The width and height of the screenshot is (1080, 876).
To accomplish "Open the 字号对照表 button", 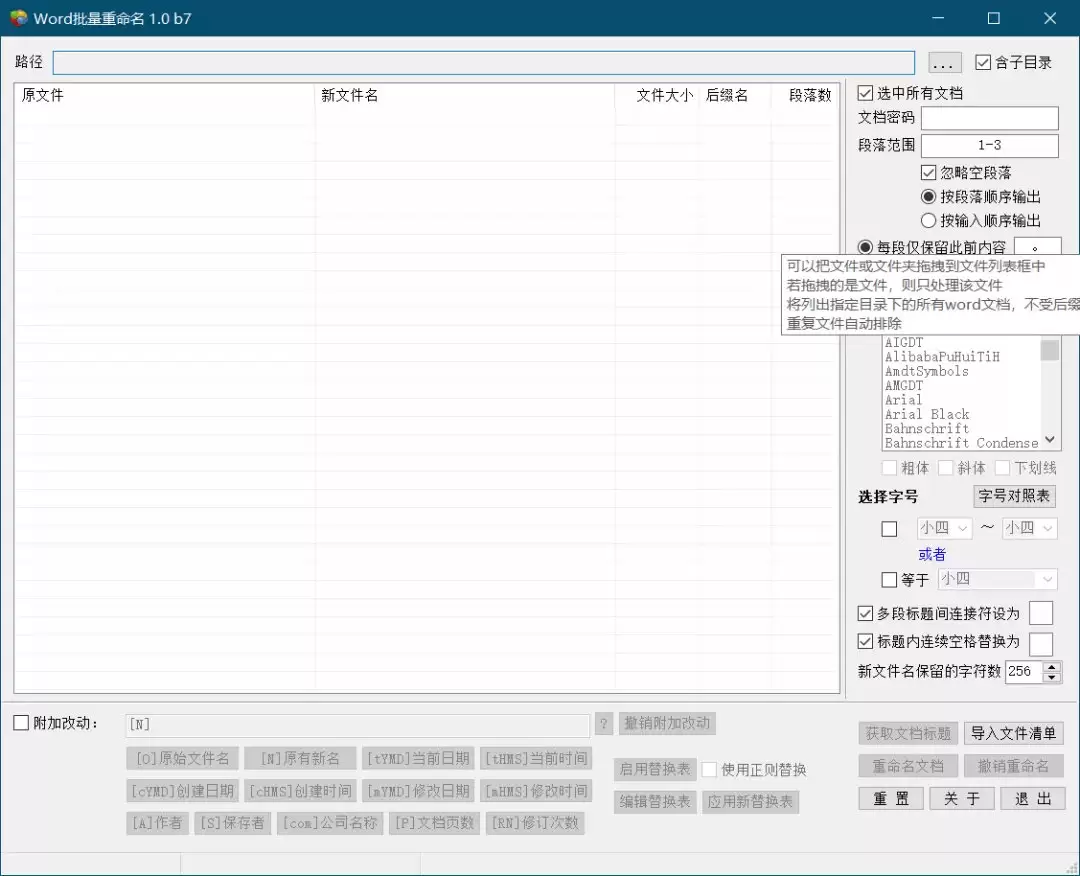I will (1014, 496).
